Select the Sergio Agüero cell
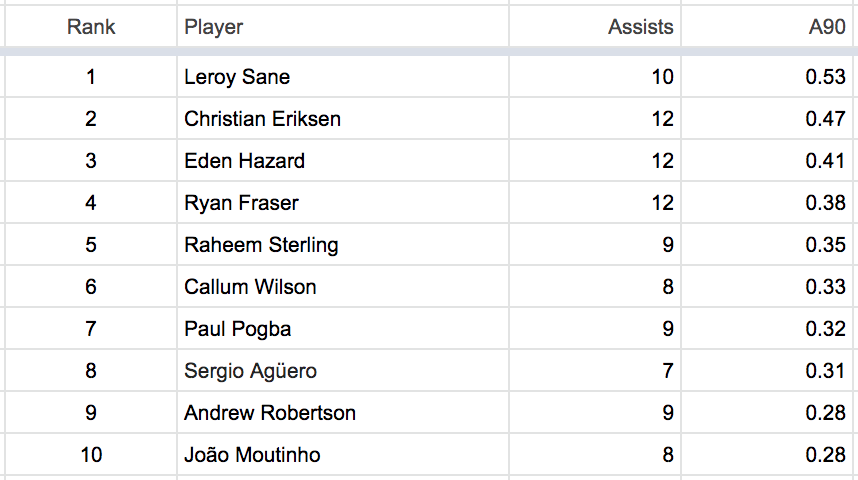This screenshot has height=480, width=858. coord(250,371)
